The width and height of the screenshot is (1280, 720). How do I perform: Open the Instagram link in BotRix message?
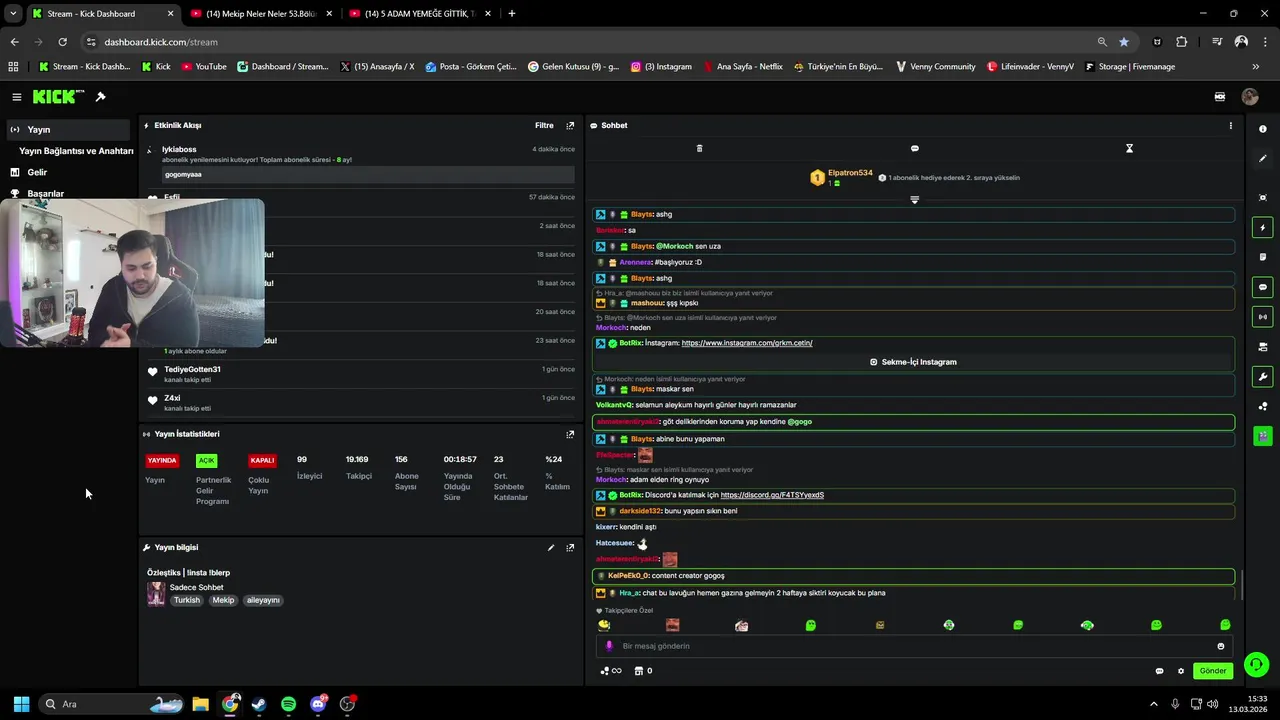point(746,343)
